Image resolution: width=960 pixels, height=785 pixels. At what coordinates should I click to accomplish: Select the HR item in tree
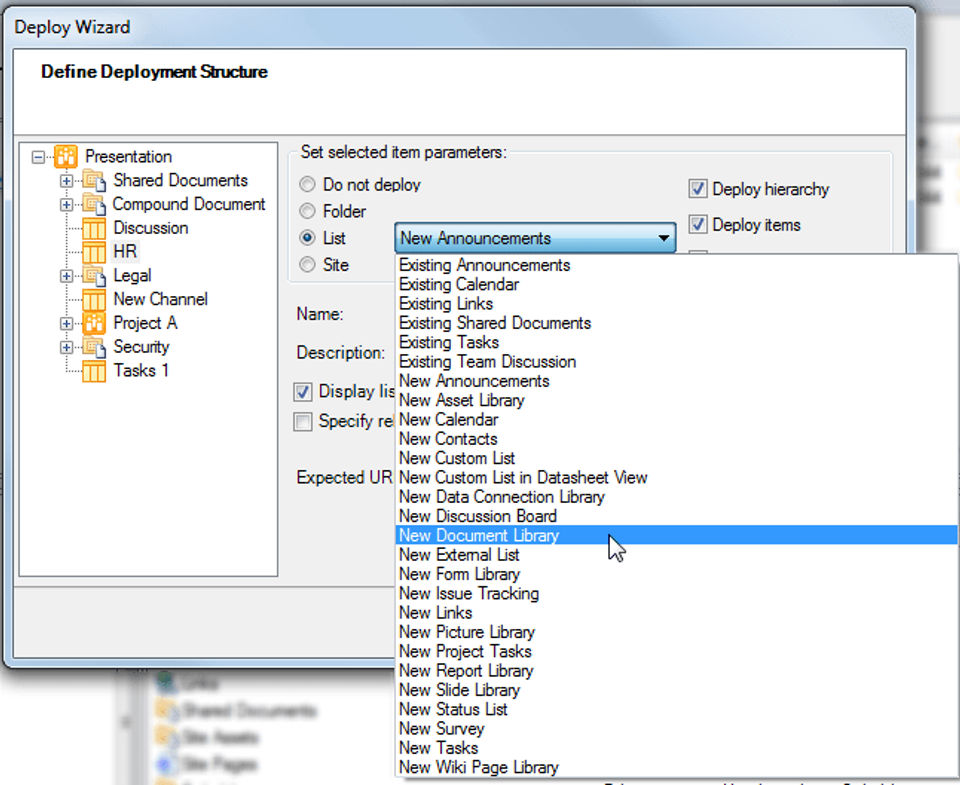126,252
